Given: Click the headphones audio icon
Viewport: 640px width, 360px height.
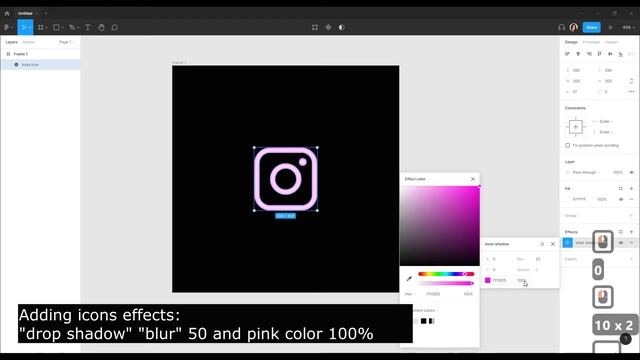Looking at the screenshot, I should [562, 27].
